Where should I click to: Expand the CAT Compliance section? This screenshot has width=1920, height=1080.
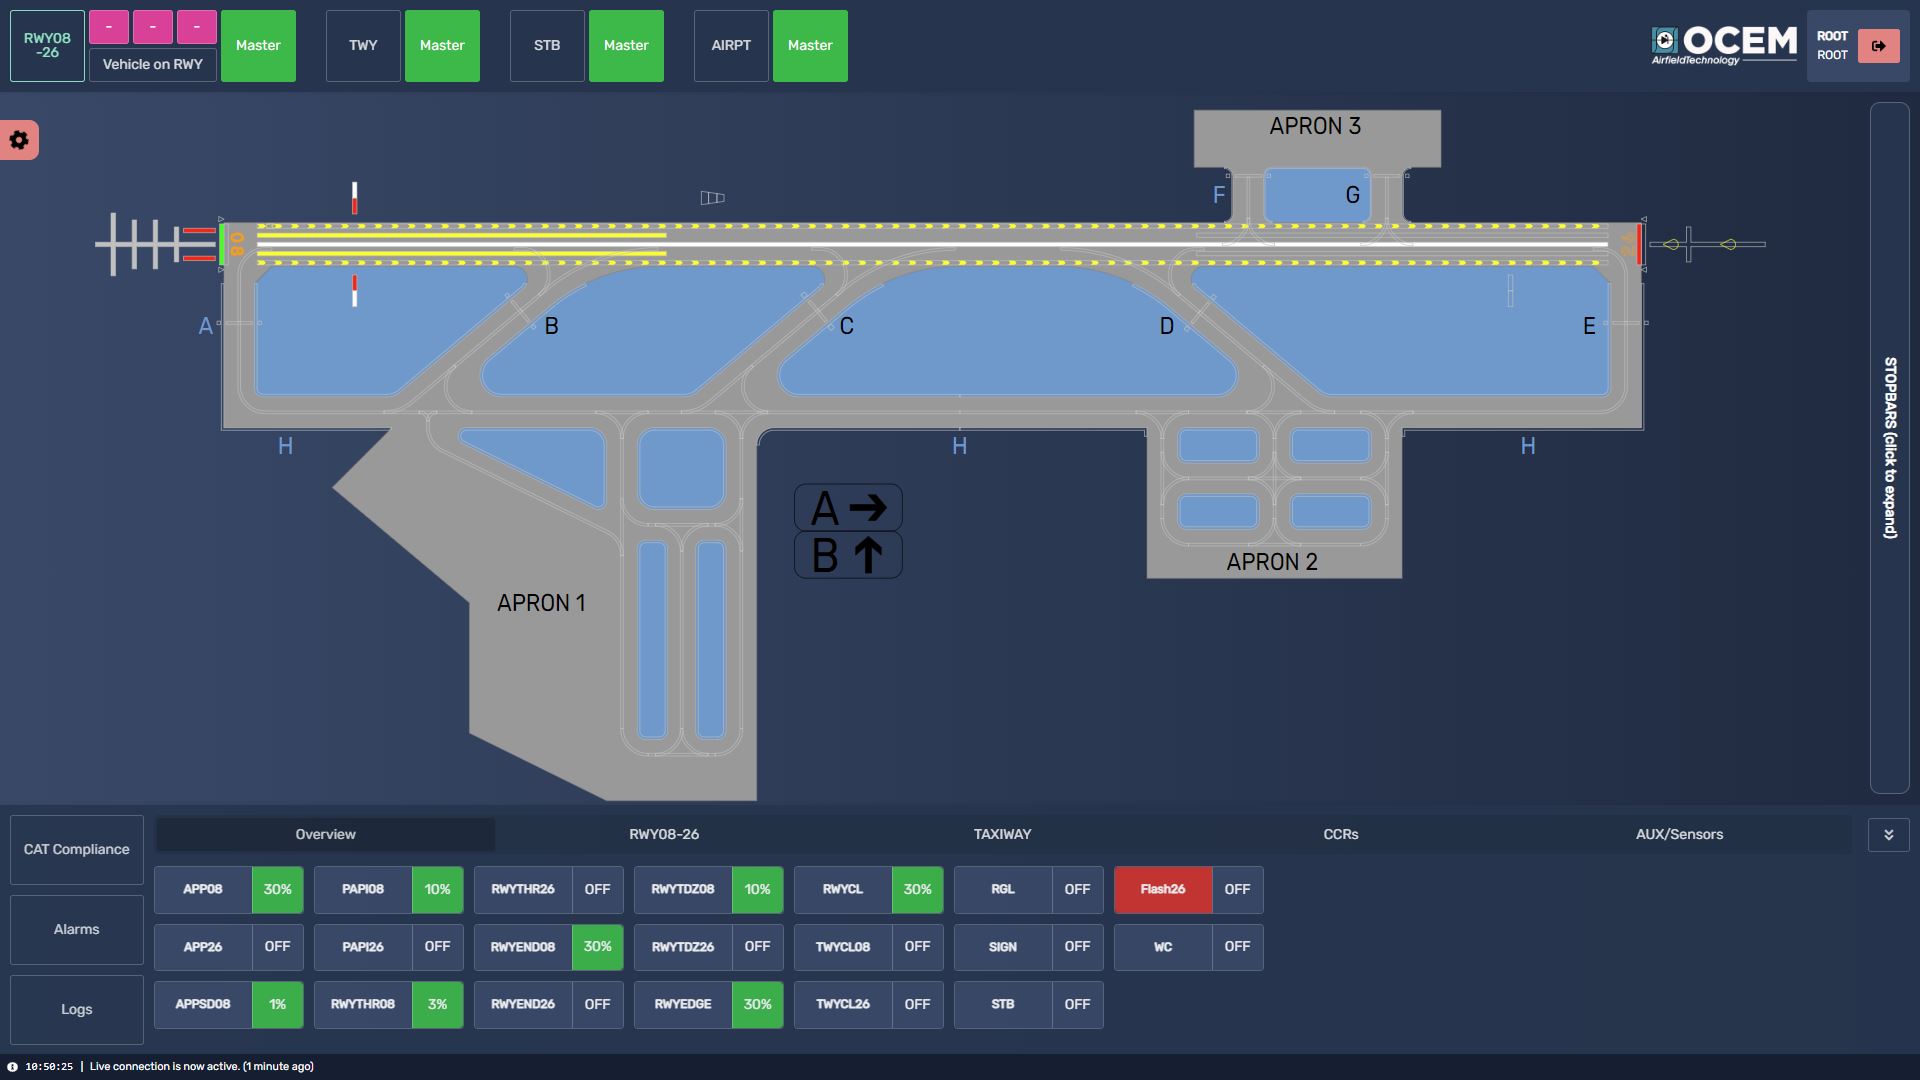(x=75, y=849)
